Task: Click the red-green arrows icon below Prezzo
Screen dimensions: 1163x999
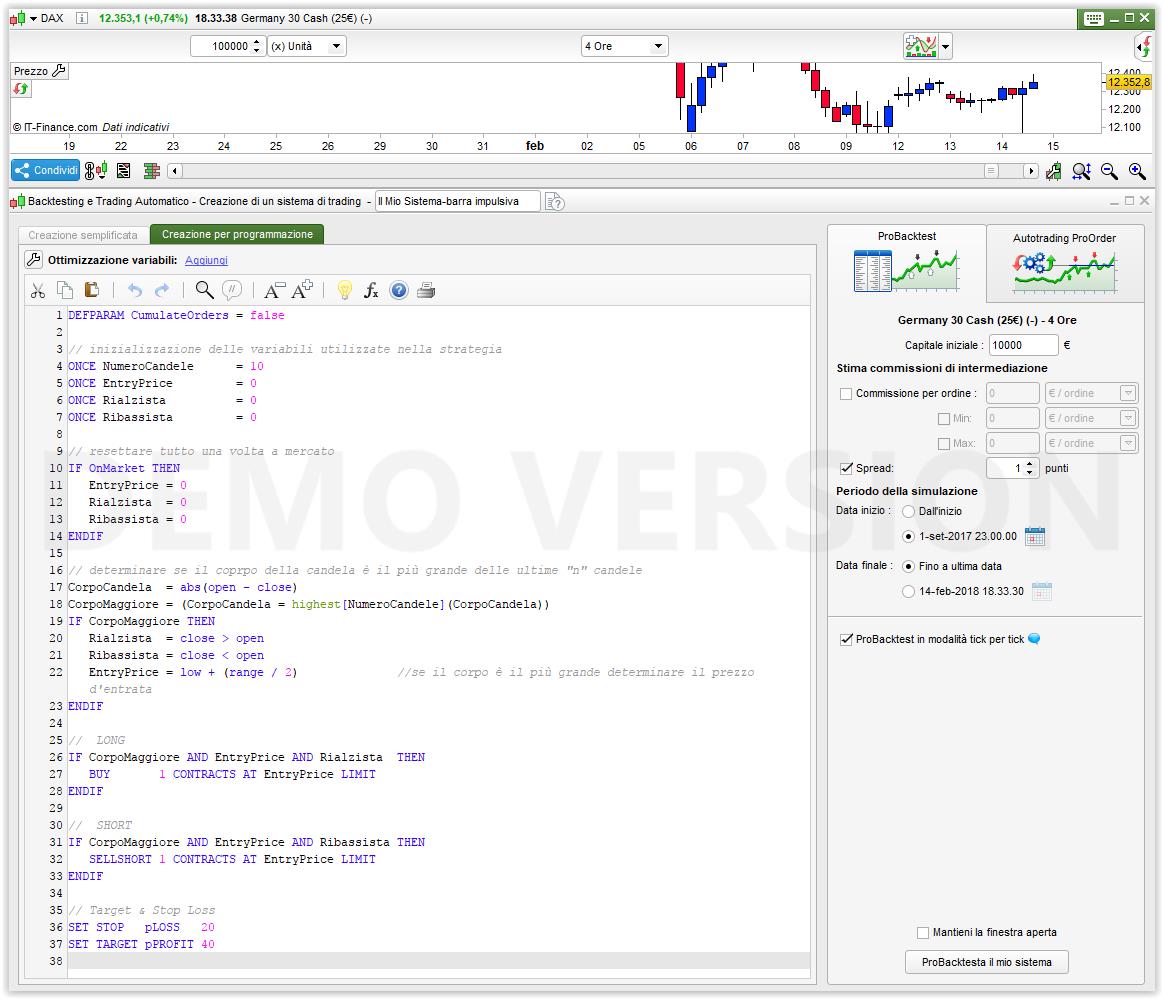Action: point(21,89)
